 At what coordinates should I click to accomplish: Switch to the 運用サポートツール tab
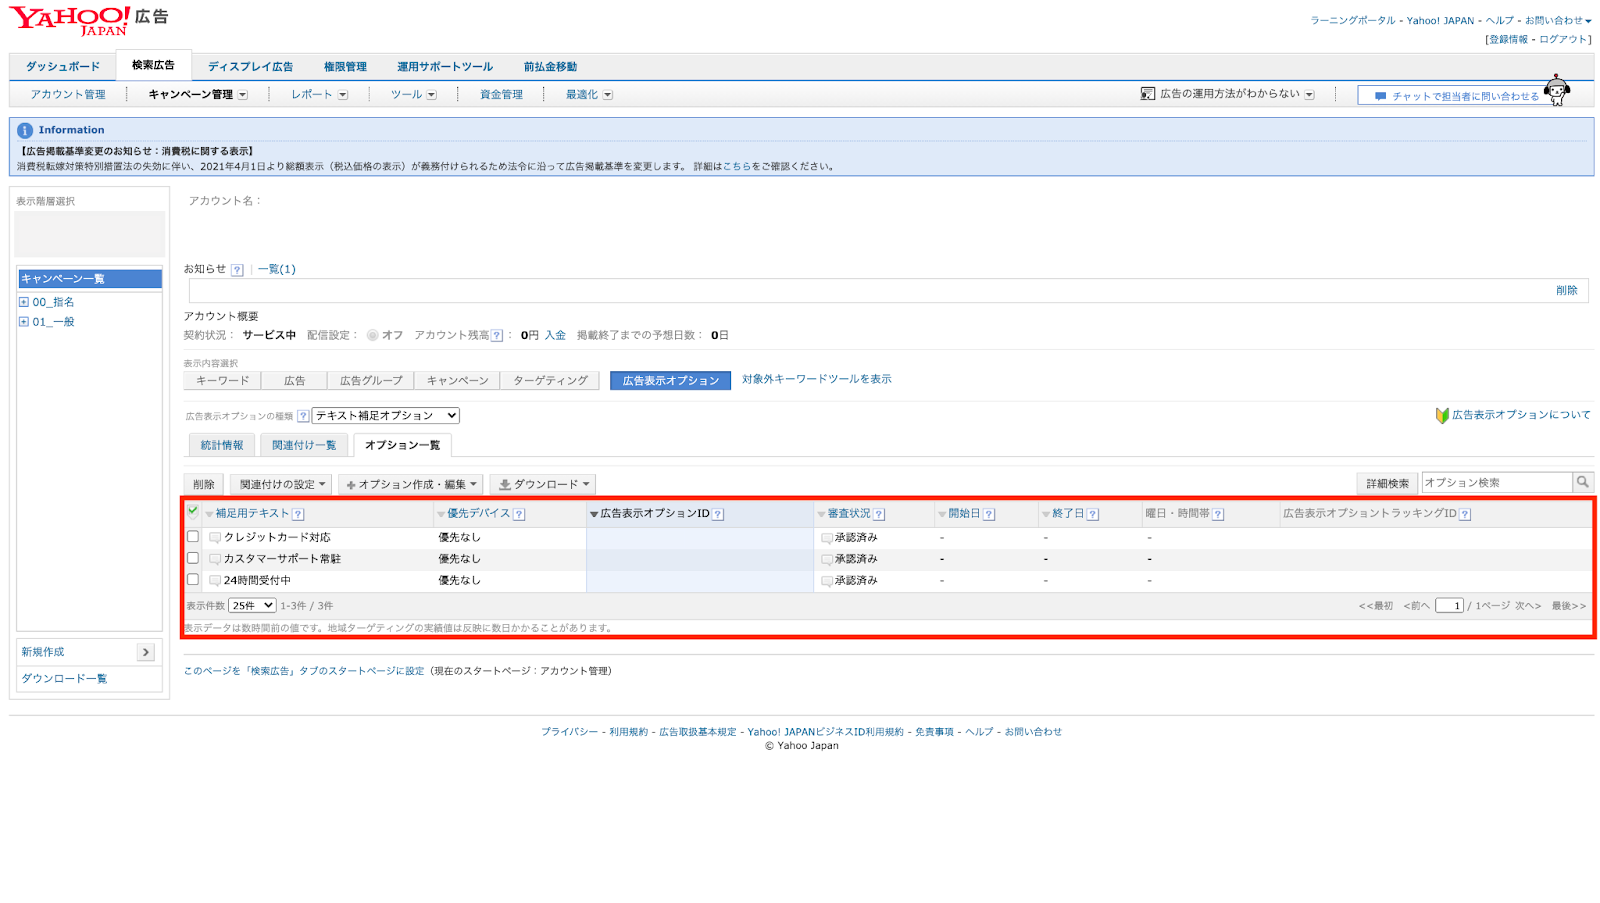pos(445,67)
